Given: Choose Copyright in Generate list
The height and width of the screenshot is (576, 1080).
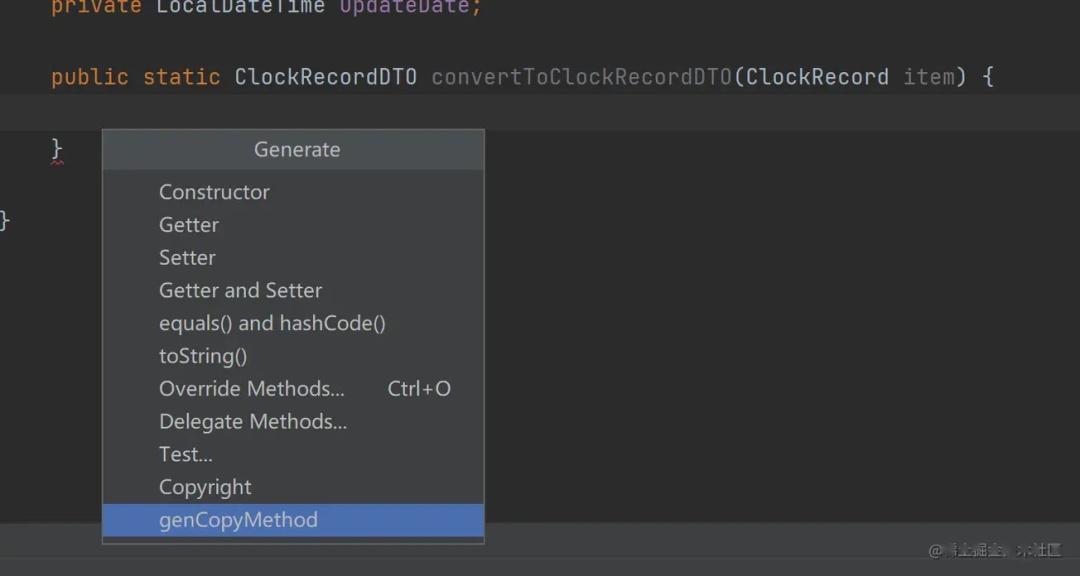Looking at the screenshot, I should (205, 488).
